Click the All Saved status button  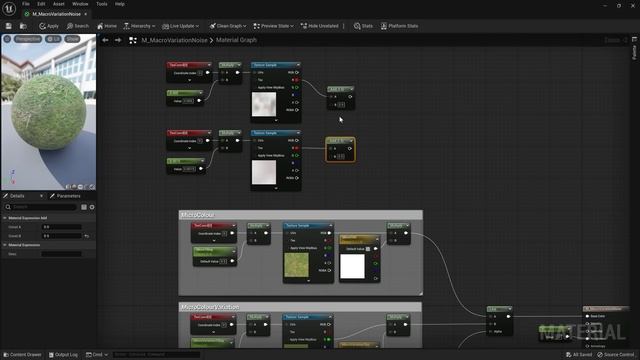pyautogui.click(x=579, y=355)
